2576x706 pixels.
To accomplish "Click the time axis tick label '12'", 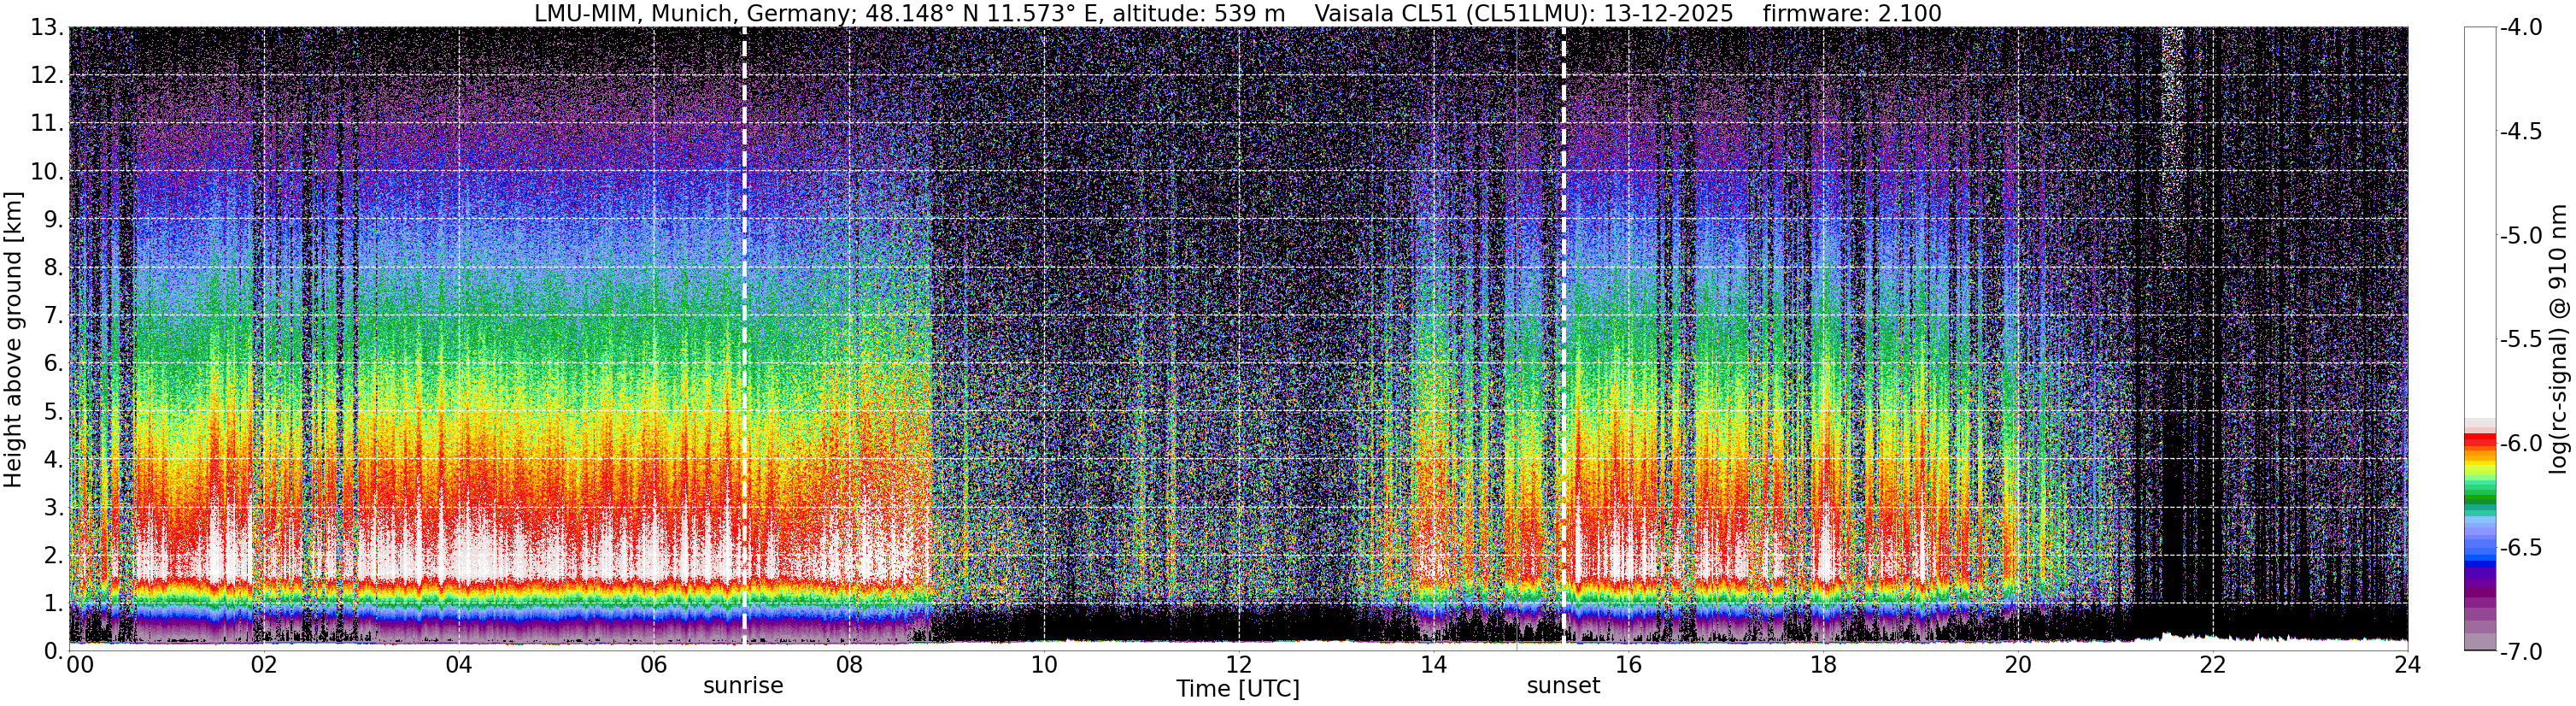I will [x=1238, y=665].
